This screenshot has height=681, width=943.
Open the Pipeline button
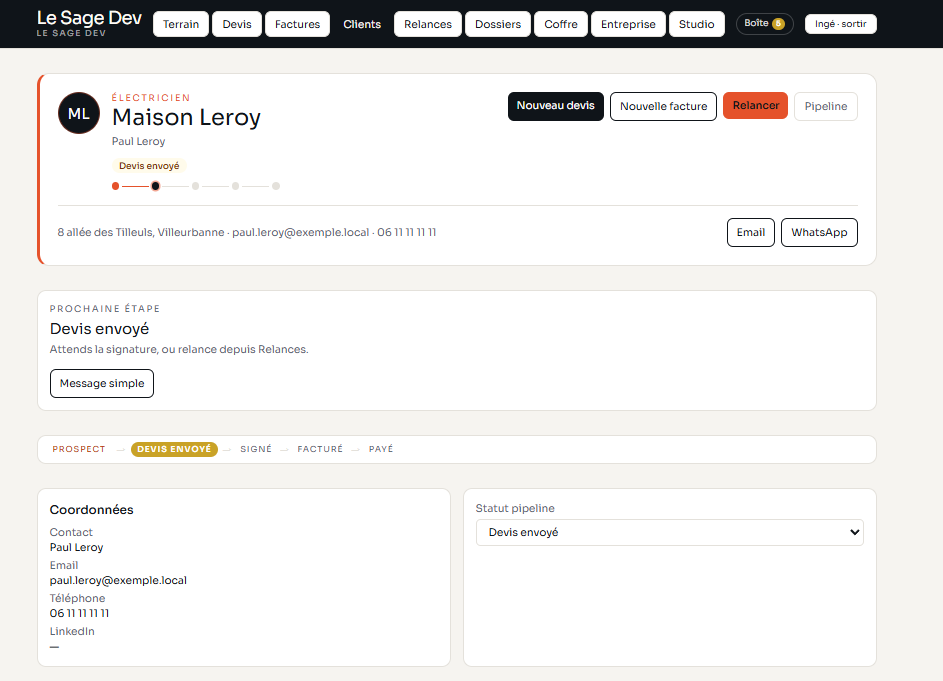[826, 106]
